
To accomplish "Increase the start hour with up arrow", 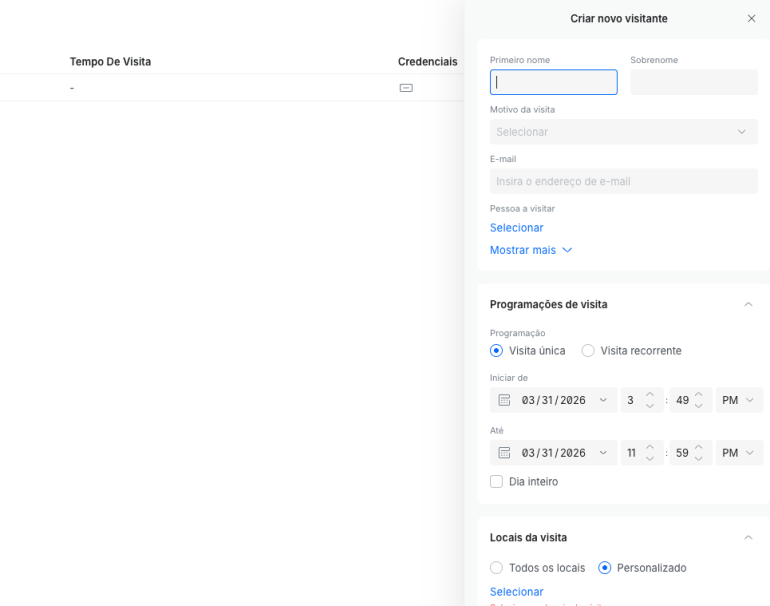I will pos(650,394).
